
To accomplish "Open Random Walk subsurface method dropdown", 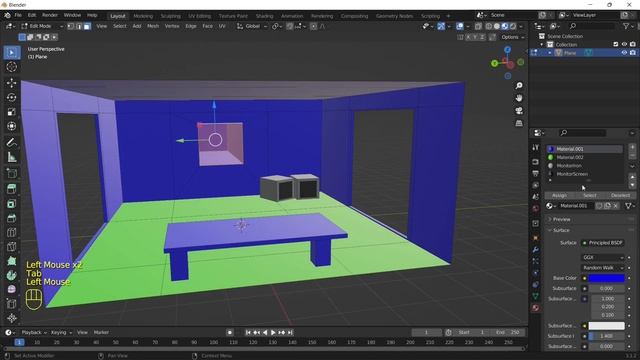I will (x=603, y=268).
